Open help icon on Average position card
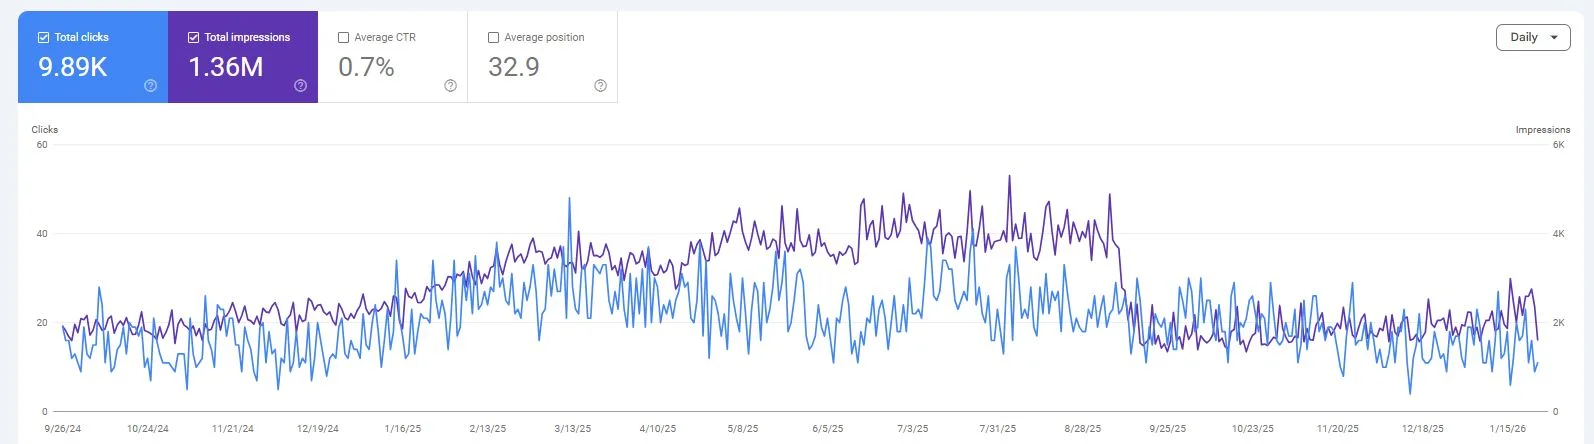1594x444 pixels. click(600, 86)
